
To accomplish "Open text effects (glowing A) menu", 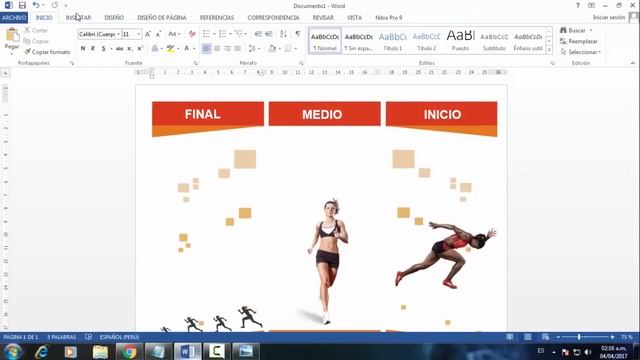I will pyautogui.click(x=155, y=49).
